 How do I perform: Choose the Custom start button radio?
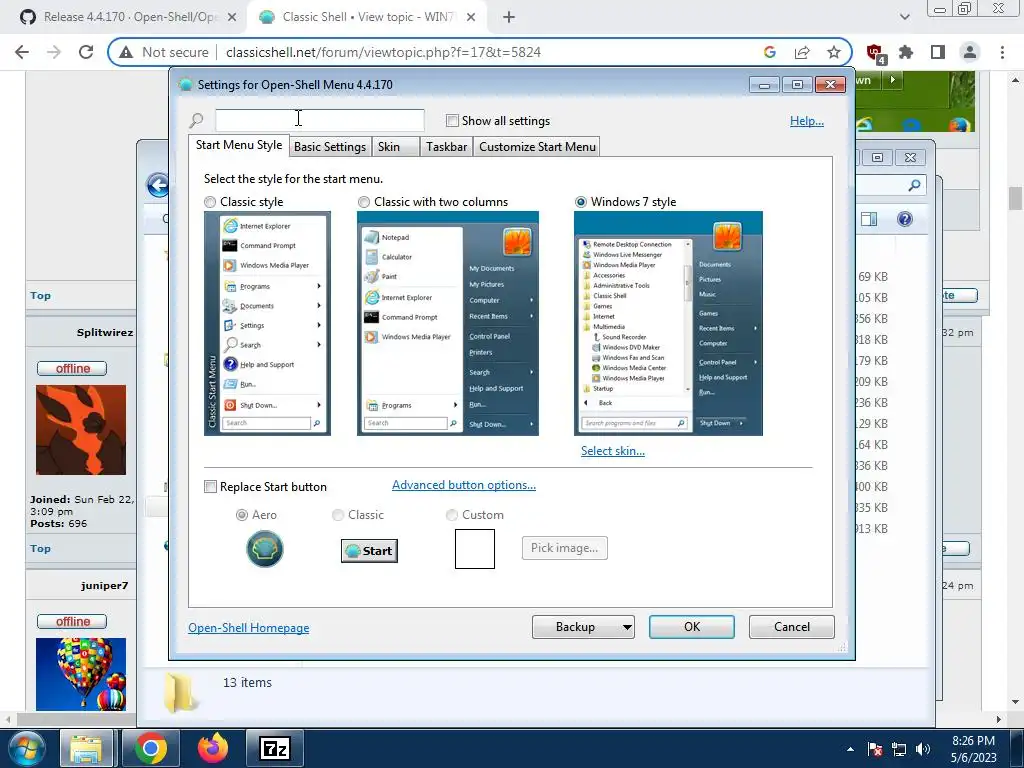(x=451, y=515)
